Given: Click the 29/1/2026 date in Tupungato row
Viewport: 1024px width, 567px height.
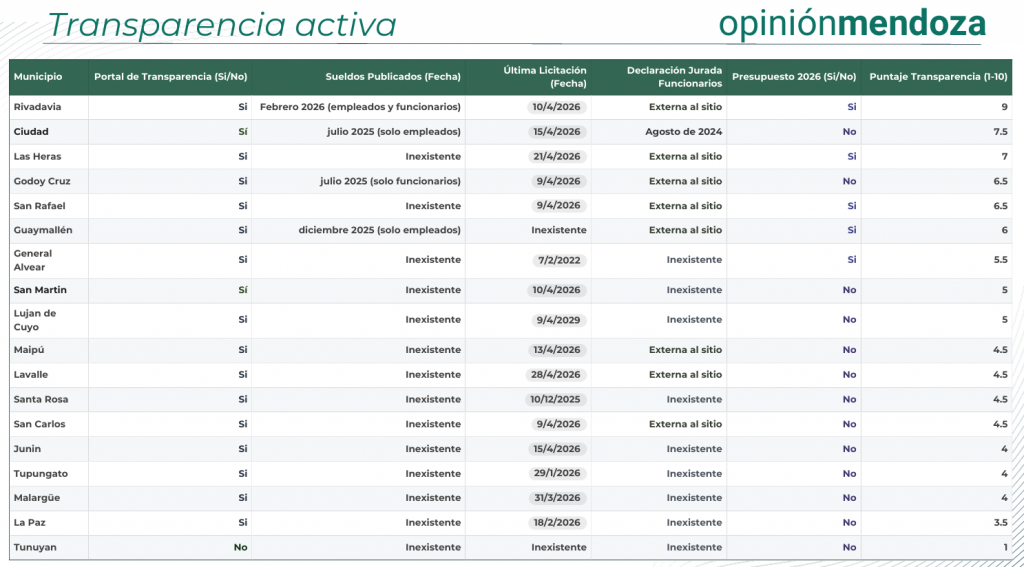Looking at the screenshot, I should click(557, 474).
